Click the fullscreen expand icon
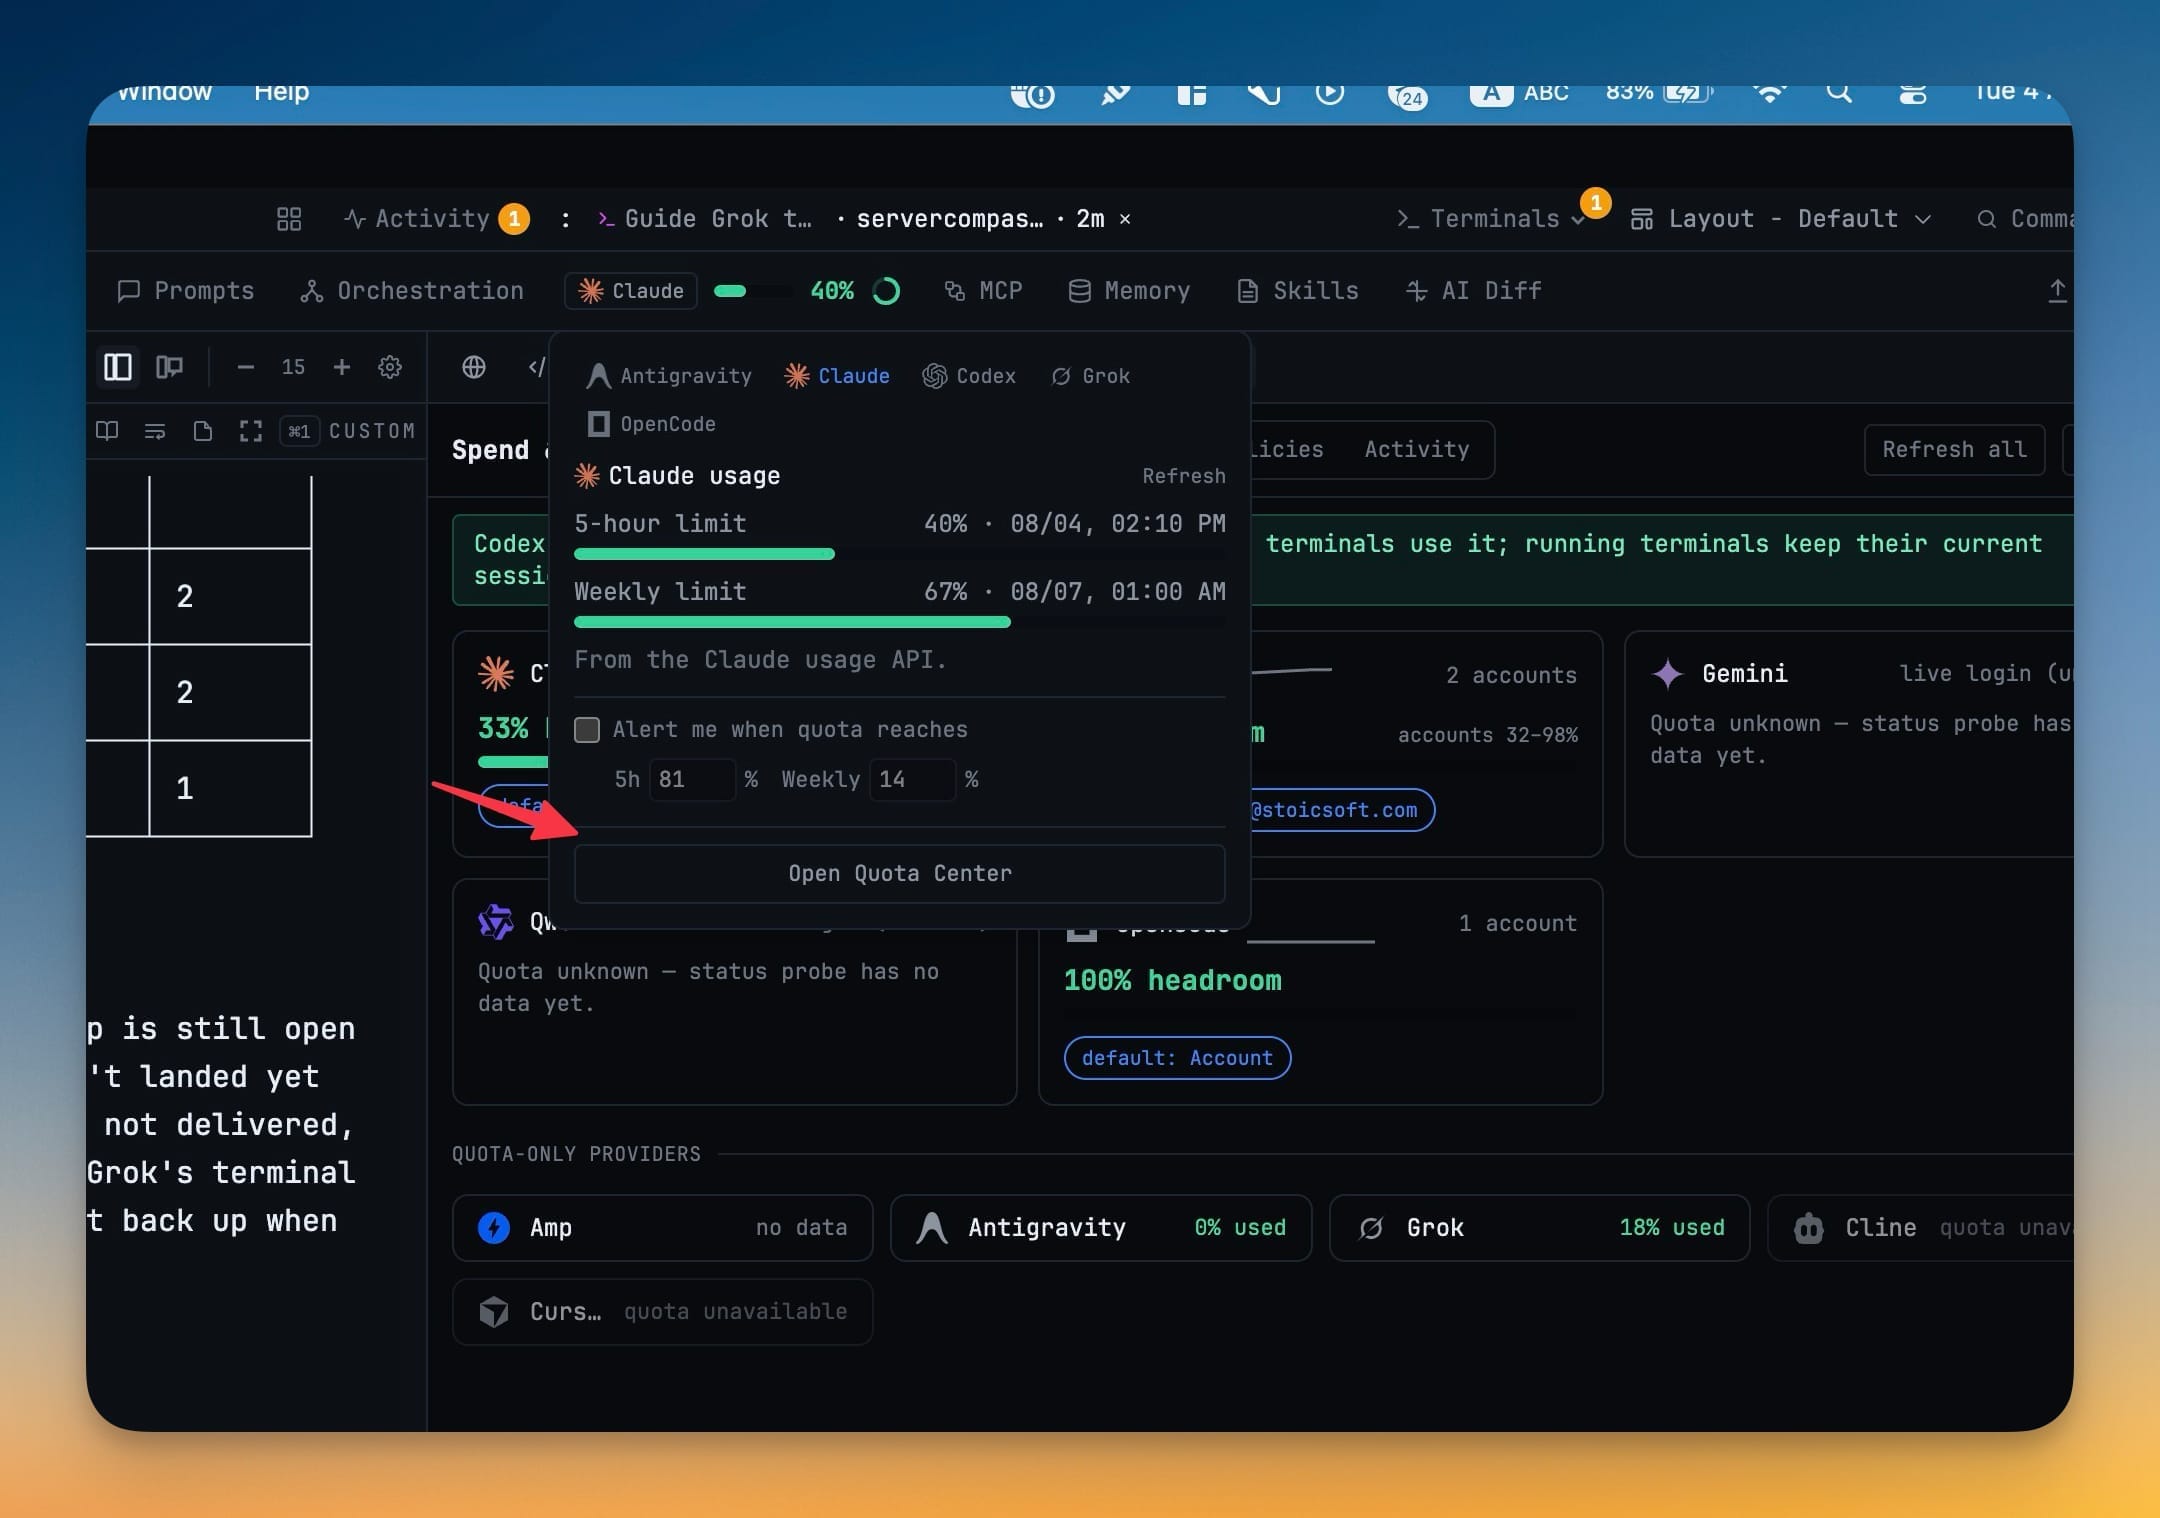The height and width of the screenshot is (1518, 2160). coord(251,431)
